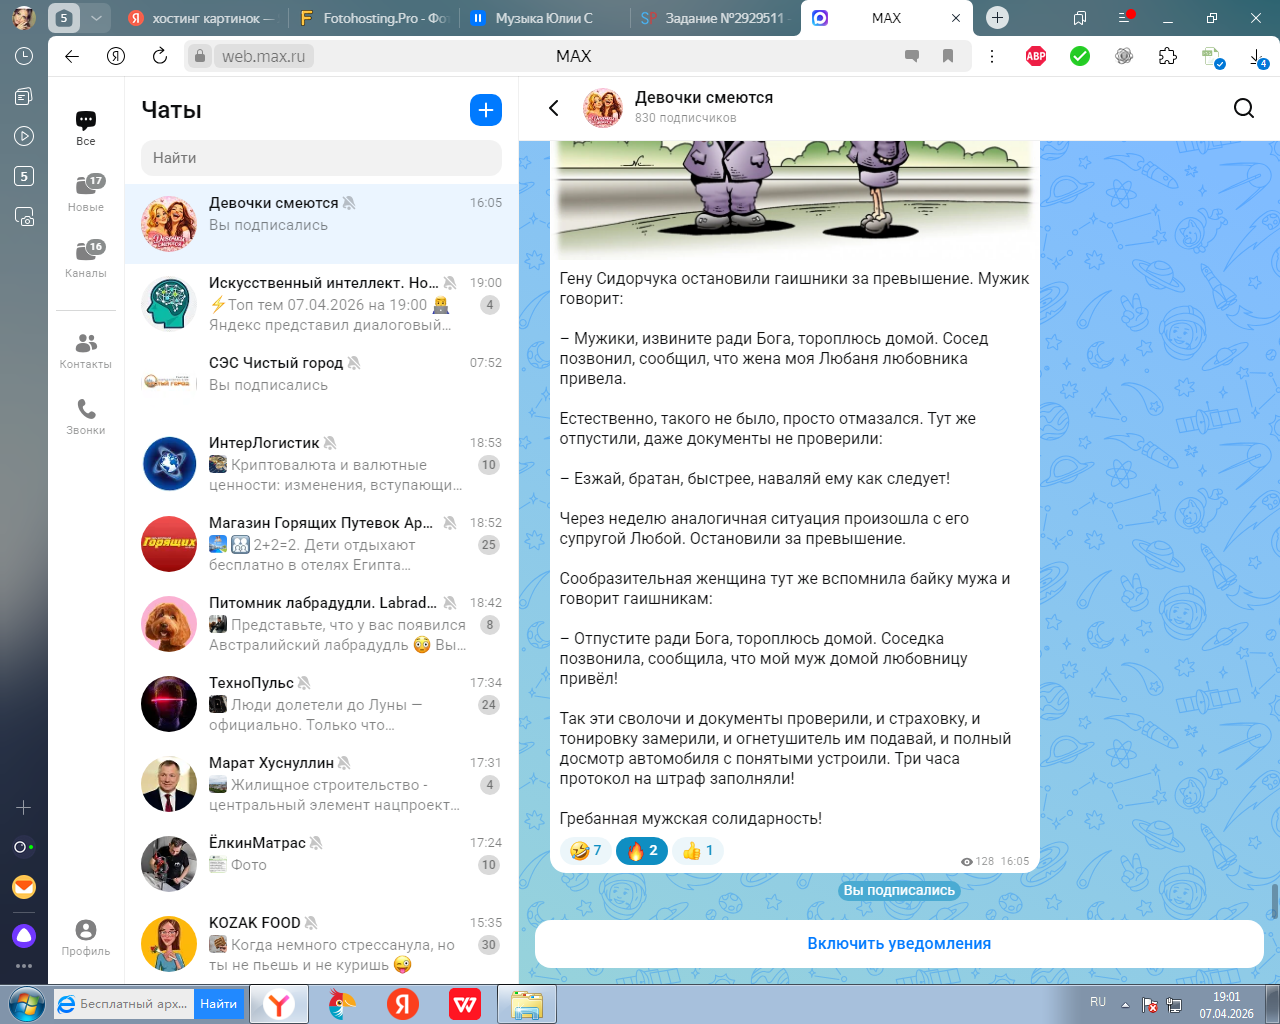The image size is (1280, 1024).
Task: Click the Yandex home icon in address bar
Action: coord(116,56)
